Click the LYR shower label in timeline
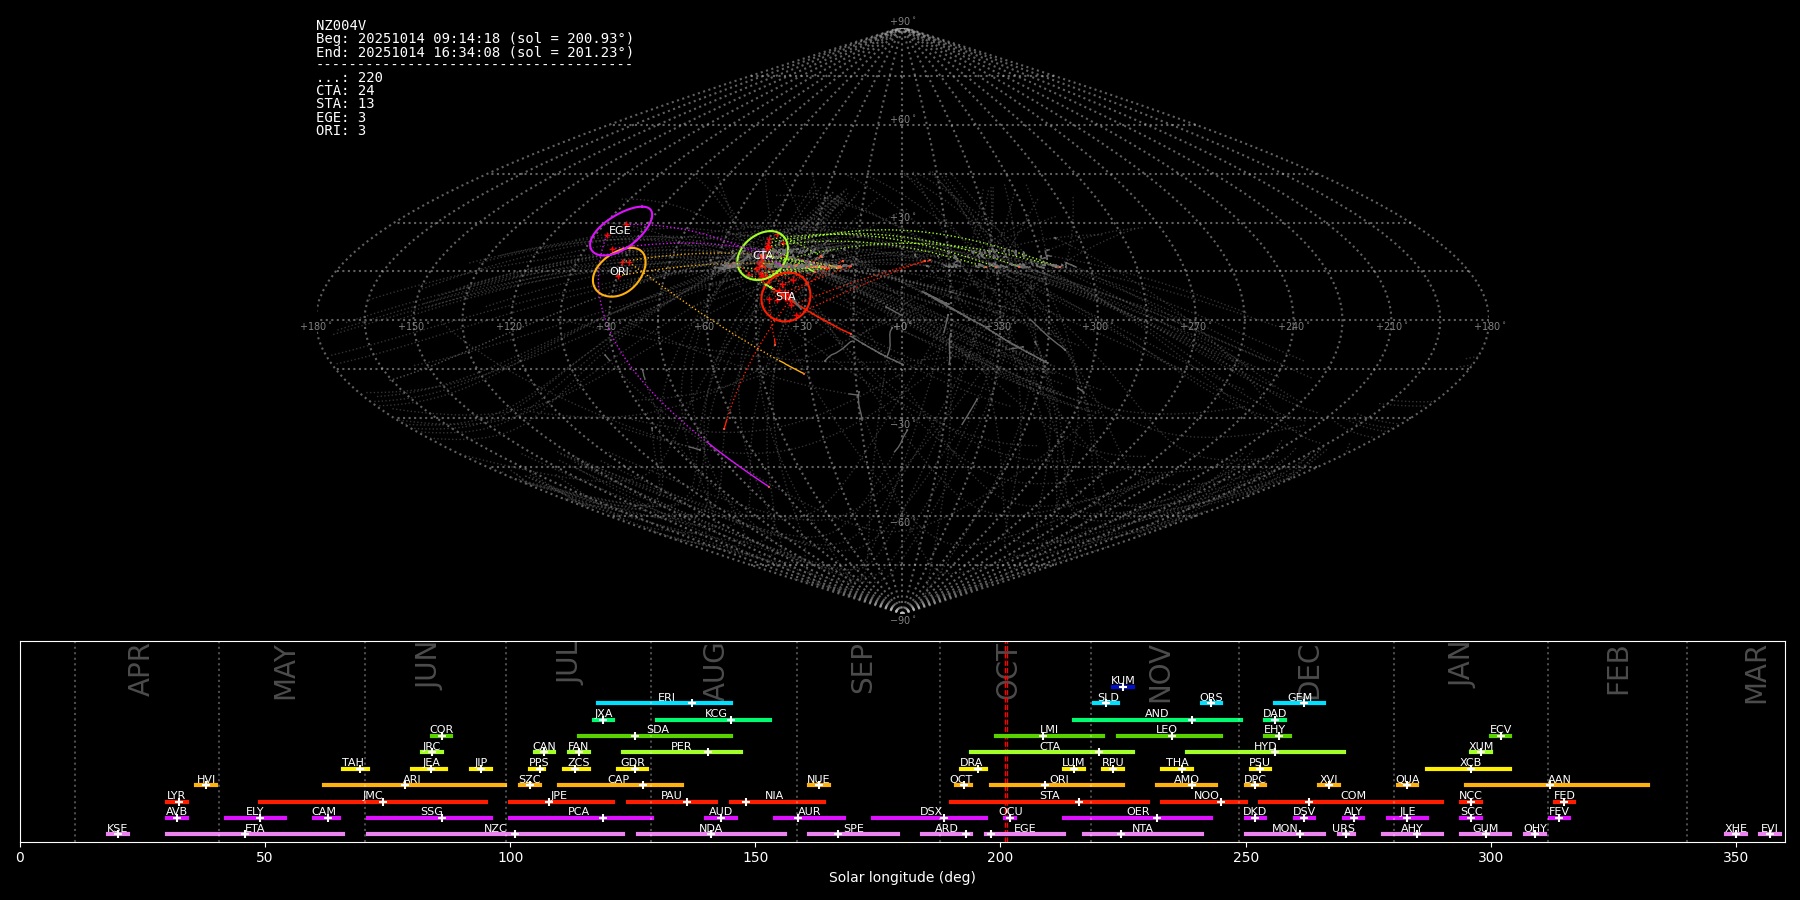Screen dimensions: 1800x900 (176, 796)
